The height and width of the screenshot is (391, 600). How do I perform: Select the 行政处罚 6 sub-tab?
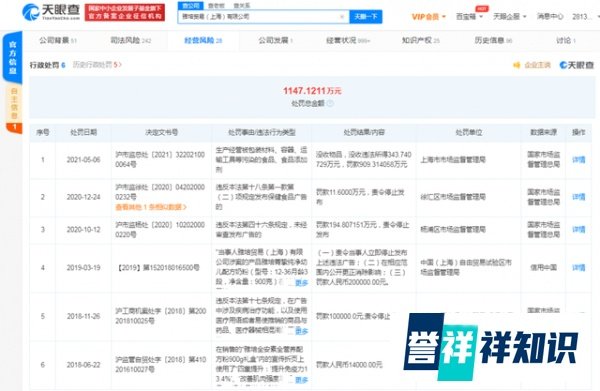(x=47, y=65)
